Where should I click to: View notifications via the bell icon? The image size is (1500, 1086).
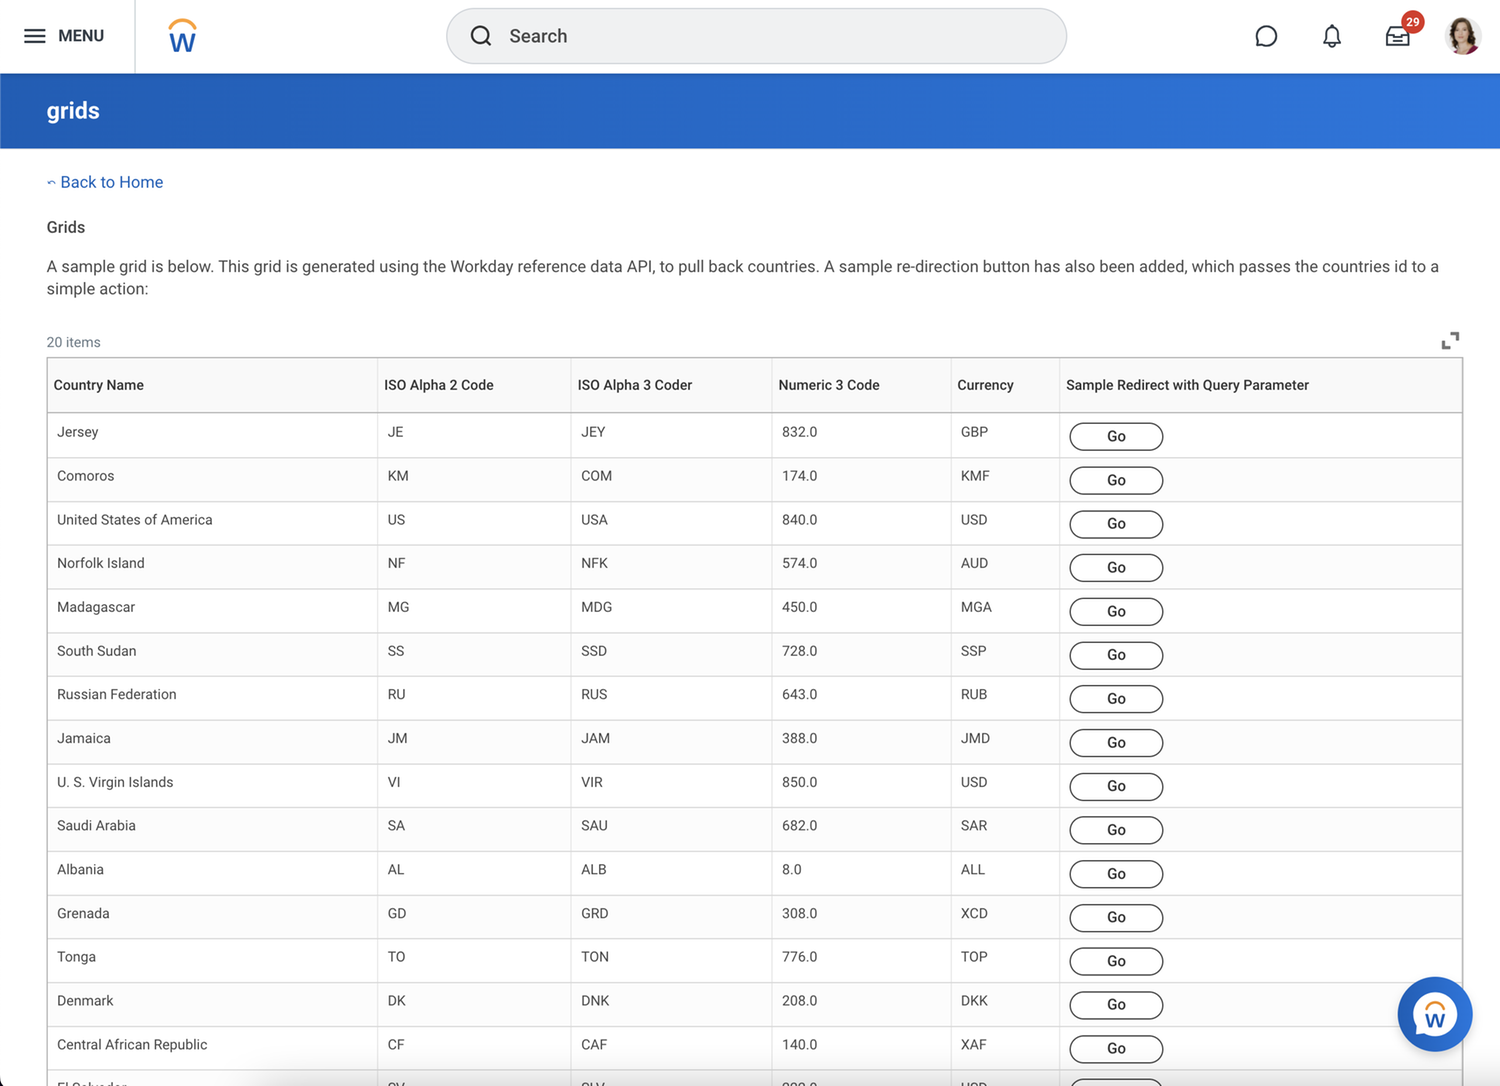click(1332, 36)
